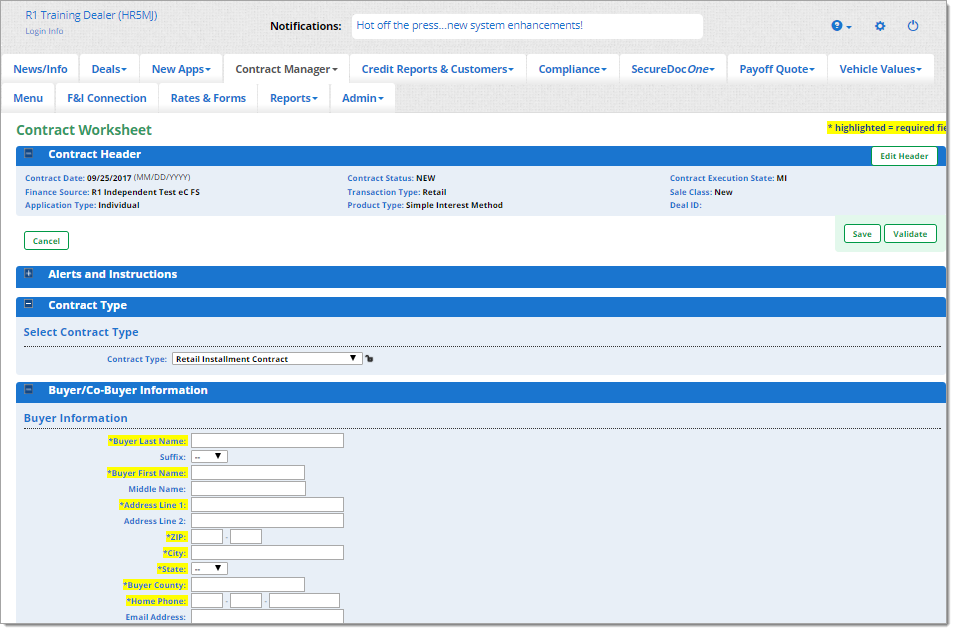954x631 pixels.
Task: Open the F&I Connection tab
Action: coord(106,98)
